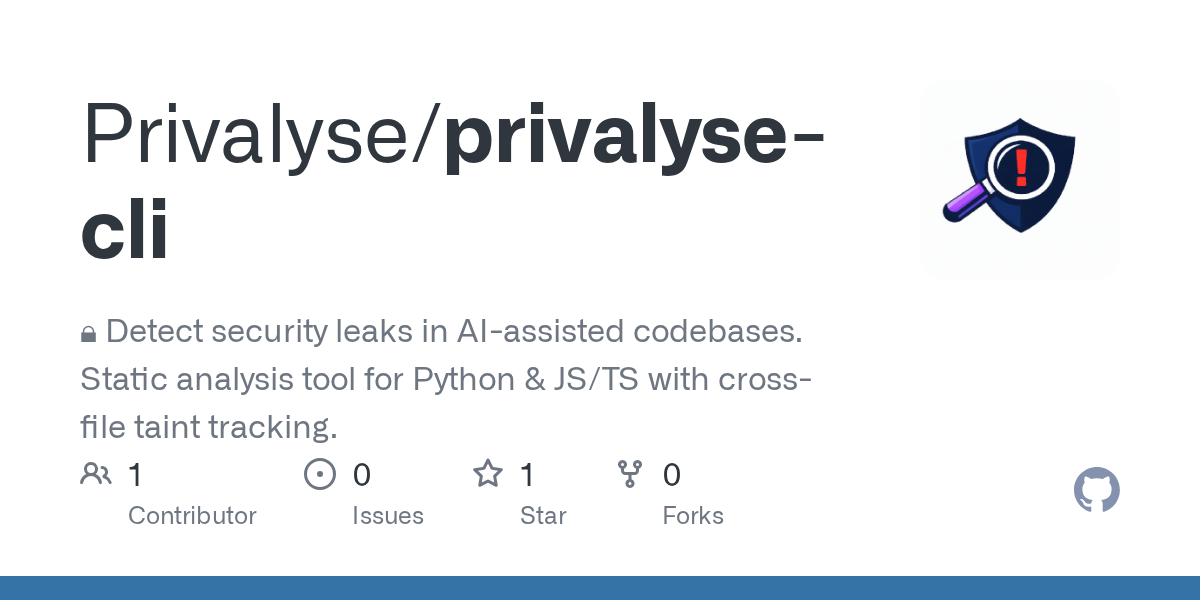Click the bold "cli" title text
The width and height of the screenshot is (1200, 600).
pyautogui.click(x=124, y=230)
